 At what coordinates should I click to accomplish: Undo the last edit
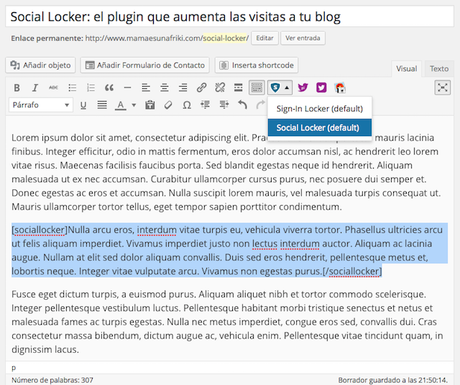point(242,105)
